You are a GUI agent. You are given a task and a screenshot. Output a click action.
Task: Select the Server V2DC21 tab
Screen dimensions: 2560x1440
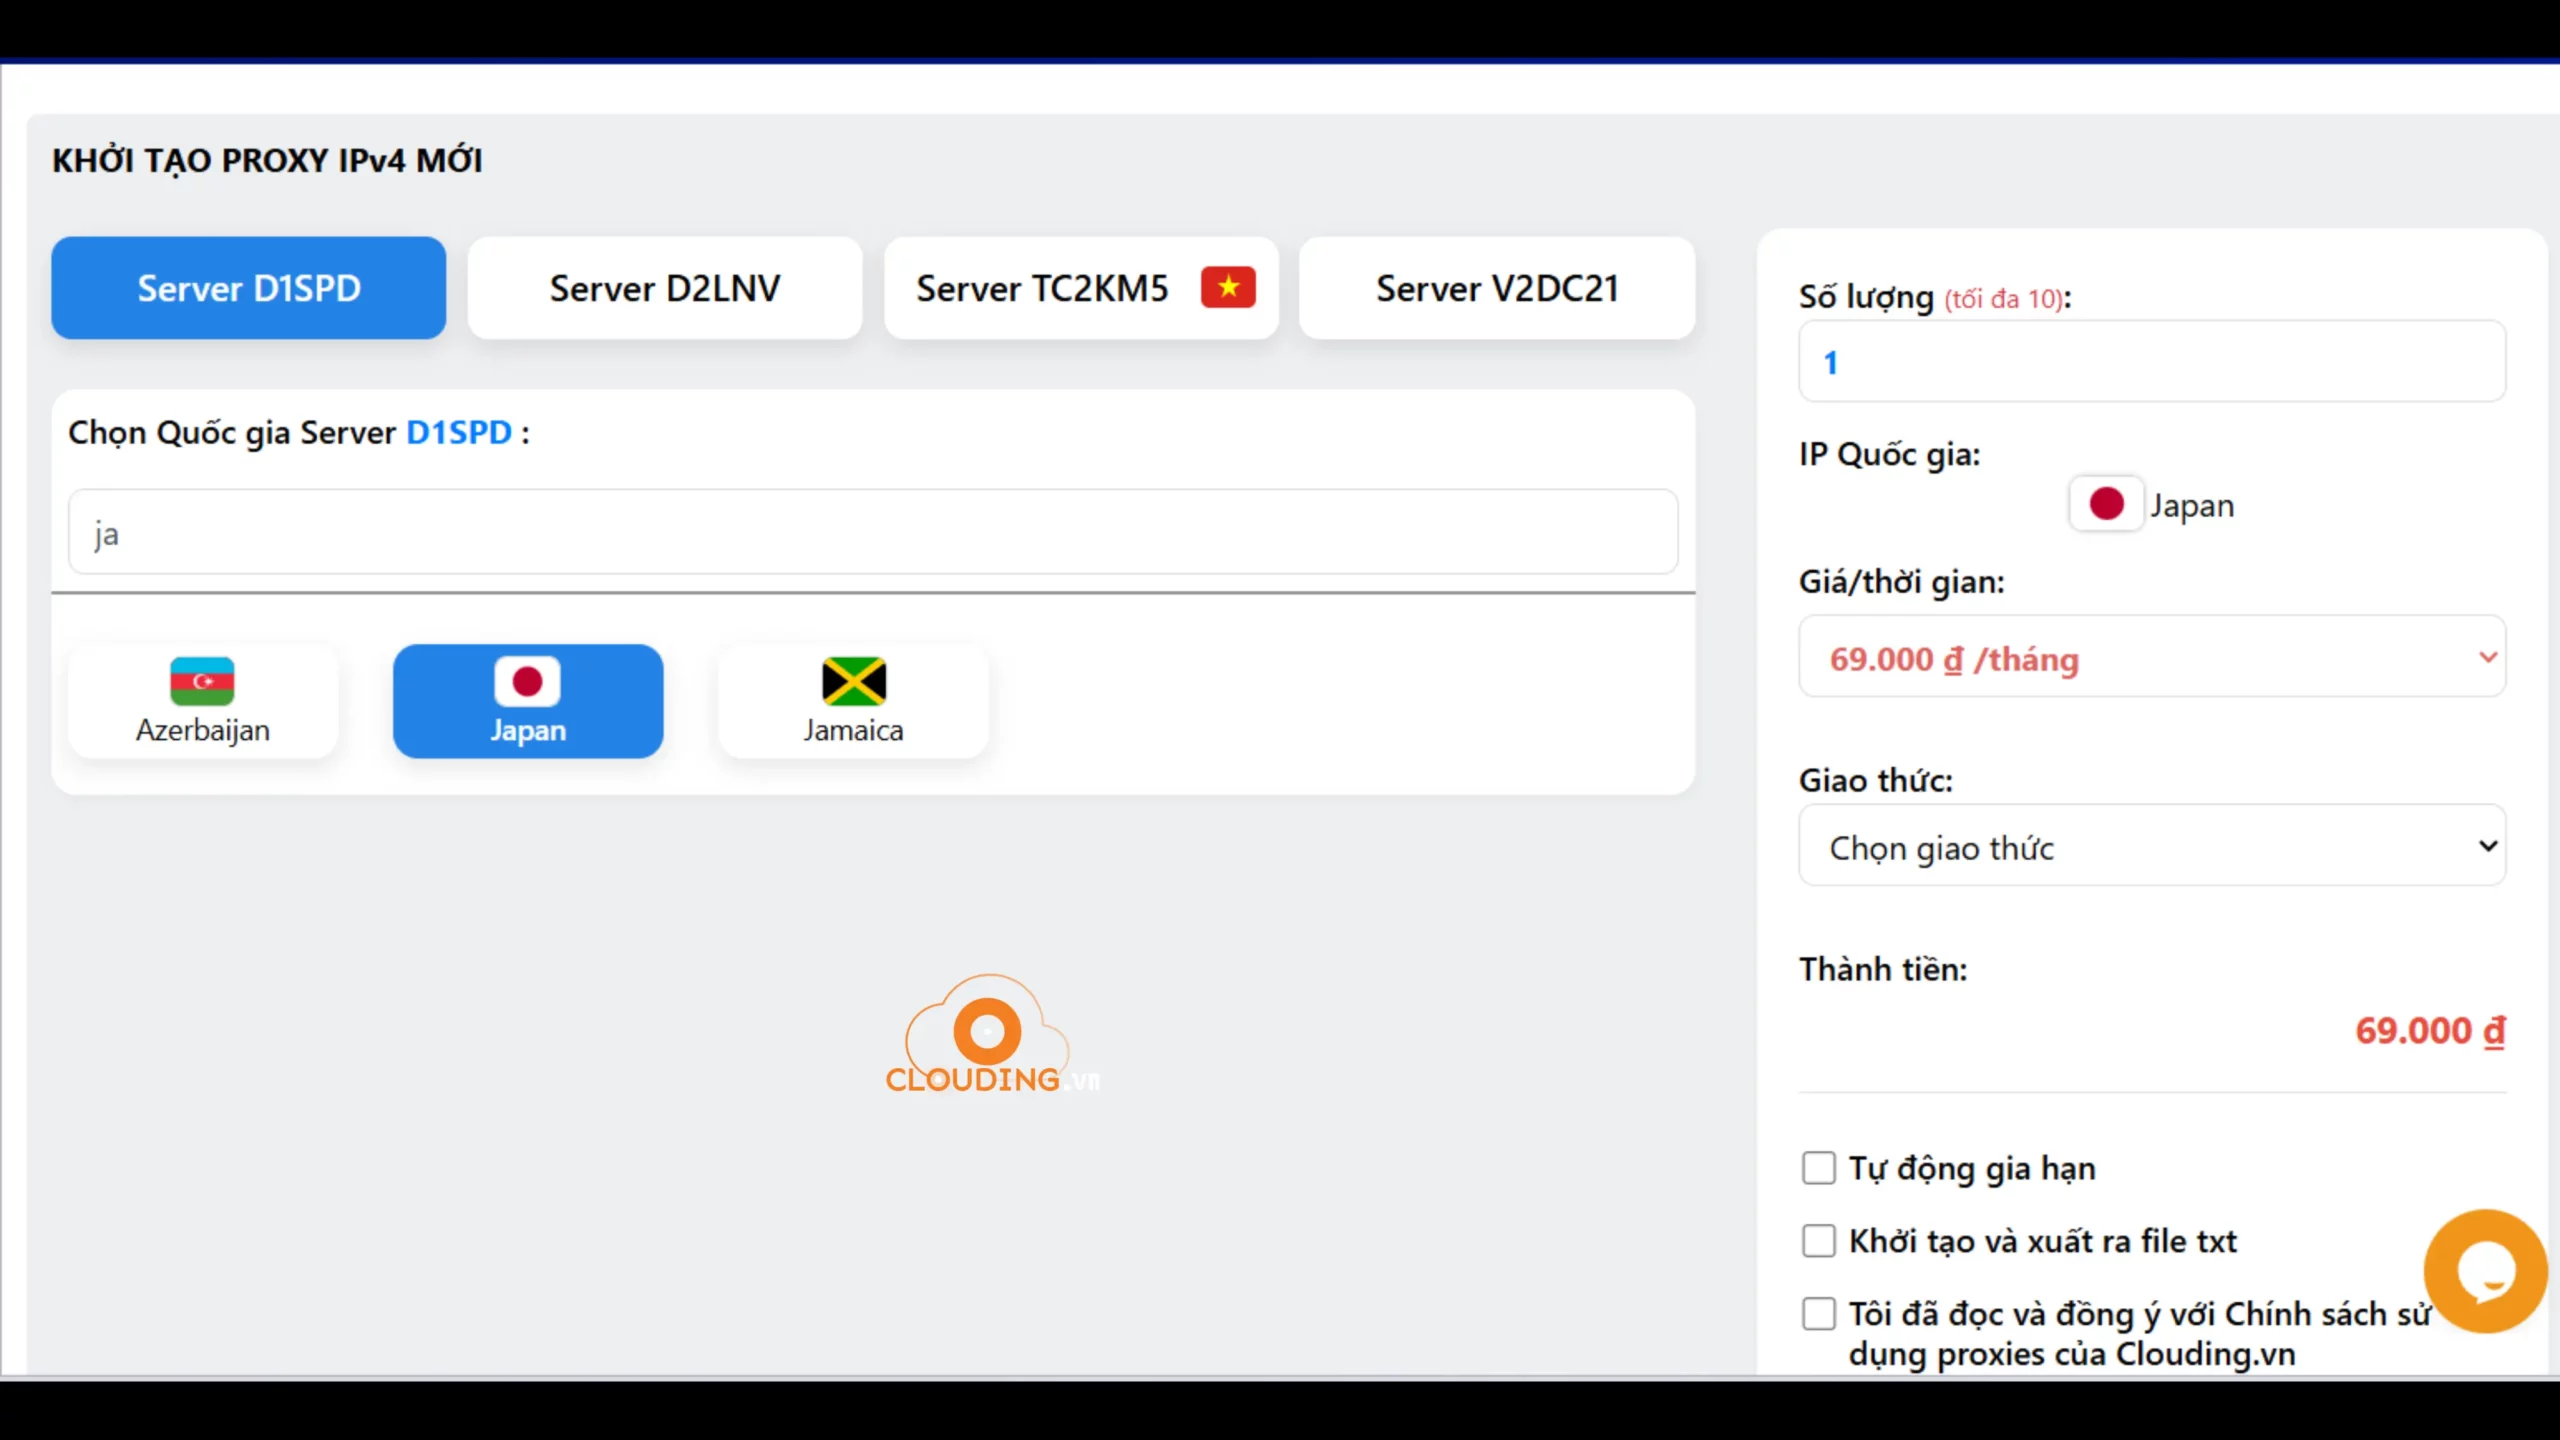[x=1496, y=288]
